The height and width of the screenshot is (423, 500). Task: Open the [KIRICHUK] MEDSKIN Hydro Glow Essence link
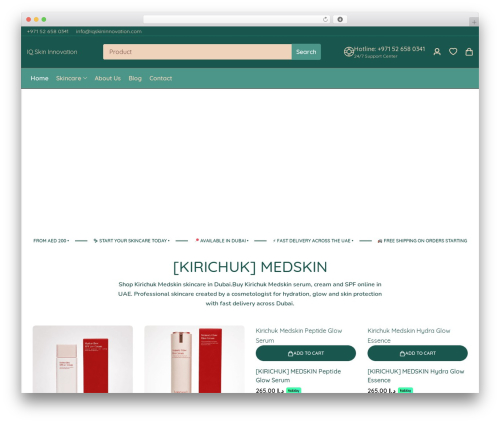[416, 376]
